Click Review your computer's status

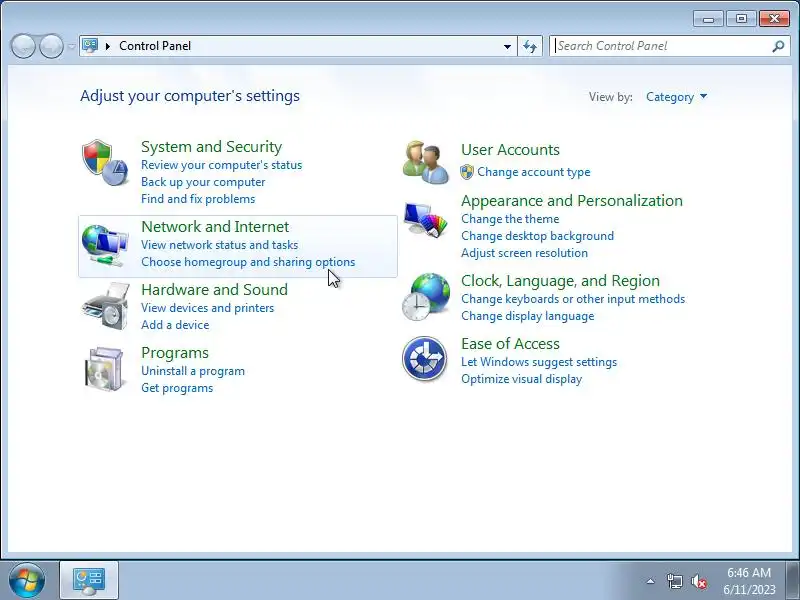tap(221, 165)
